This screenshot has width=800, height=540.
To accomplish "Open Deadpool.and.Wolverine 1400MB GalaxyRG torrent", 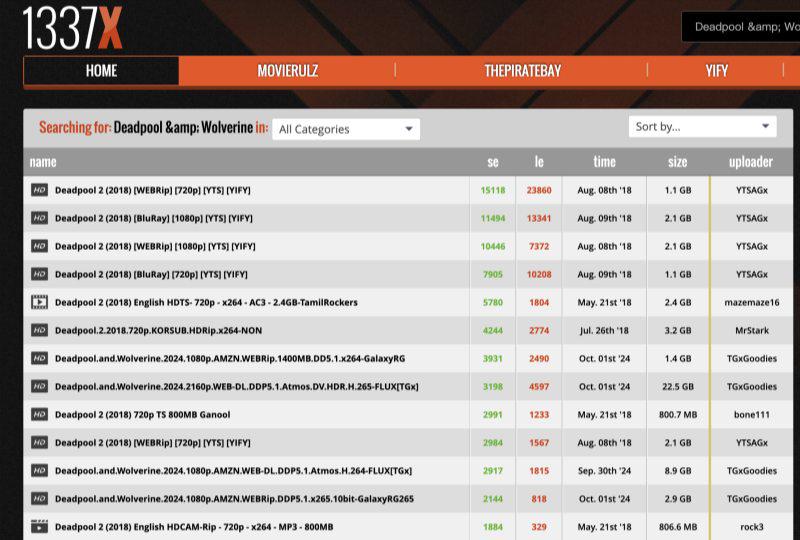I will pos(230,358).
